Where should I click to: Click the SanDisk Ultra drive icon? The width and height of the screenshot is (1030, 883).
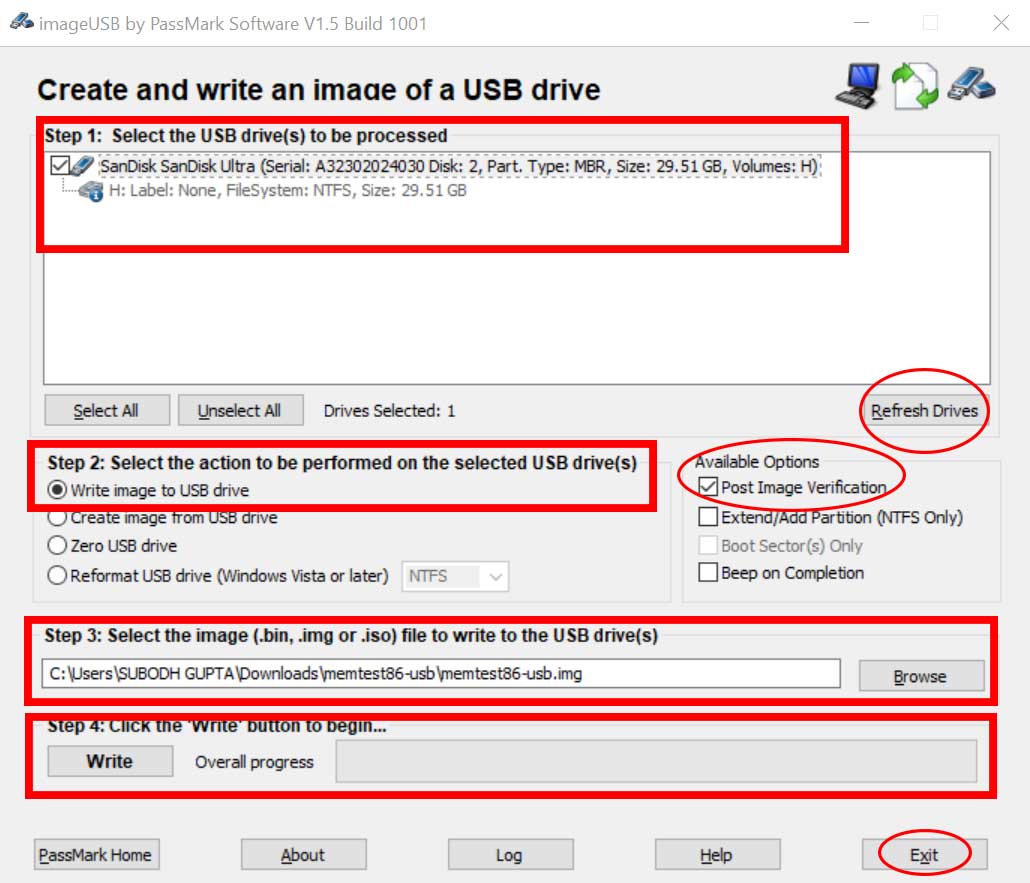click(82, 166)
